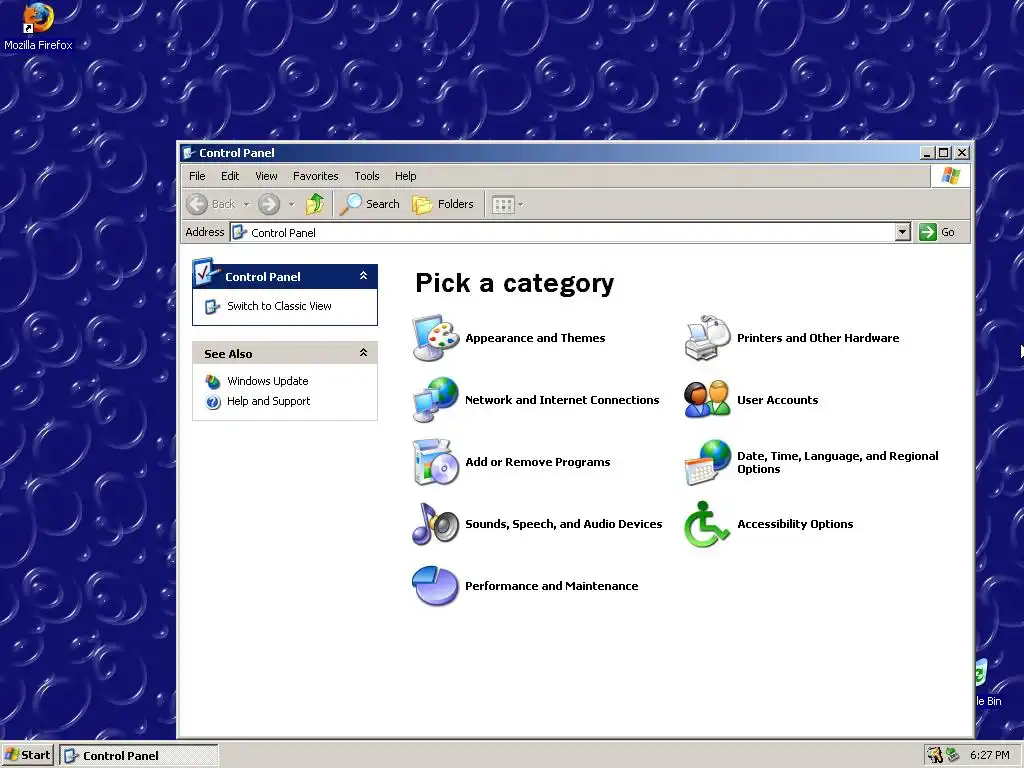Click the User Accounts text link
The width and height of the screenshot is (1024, 768).
coord(777,400)
